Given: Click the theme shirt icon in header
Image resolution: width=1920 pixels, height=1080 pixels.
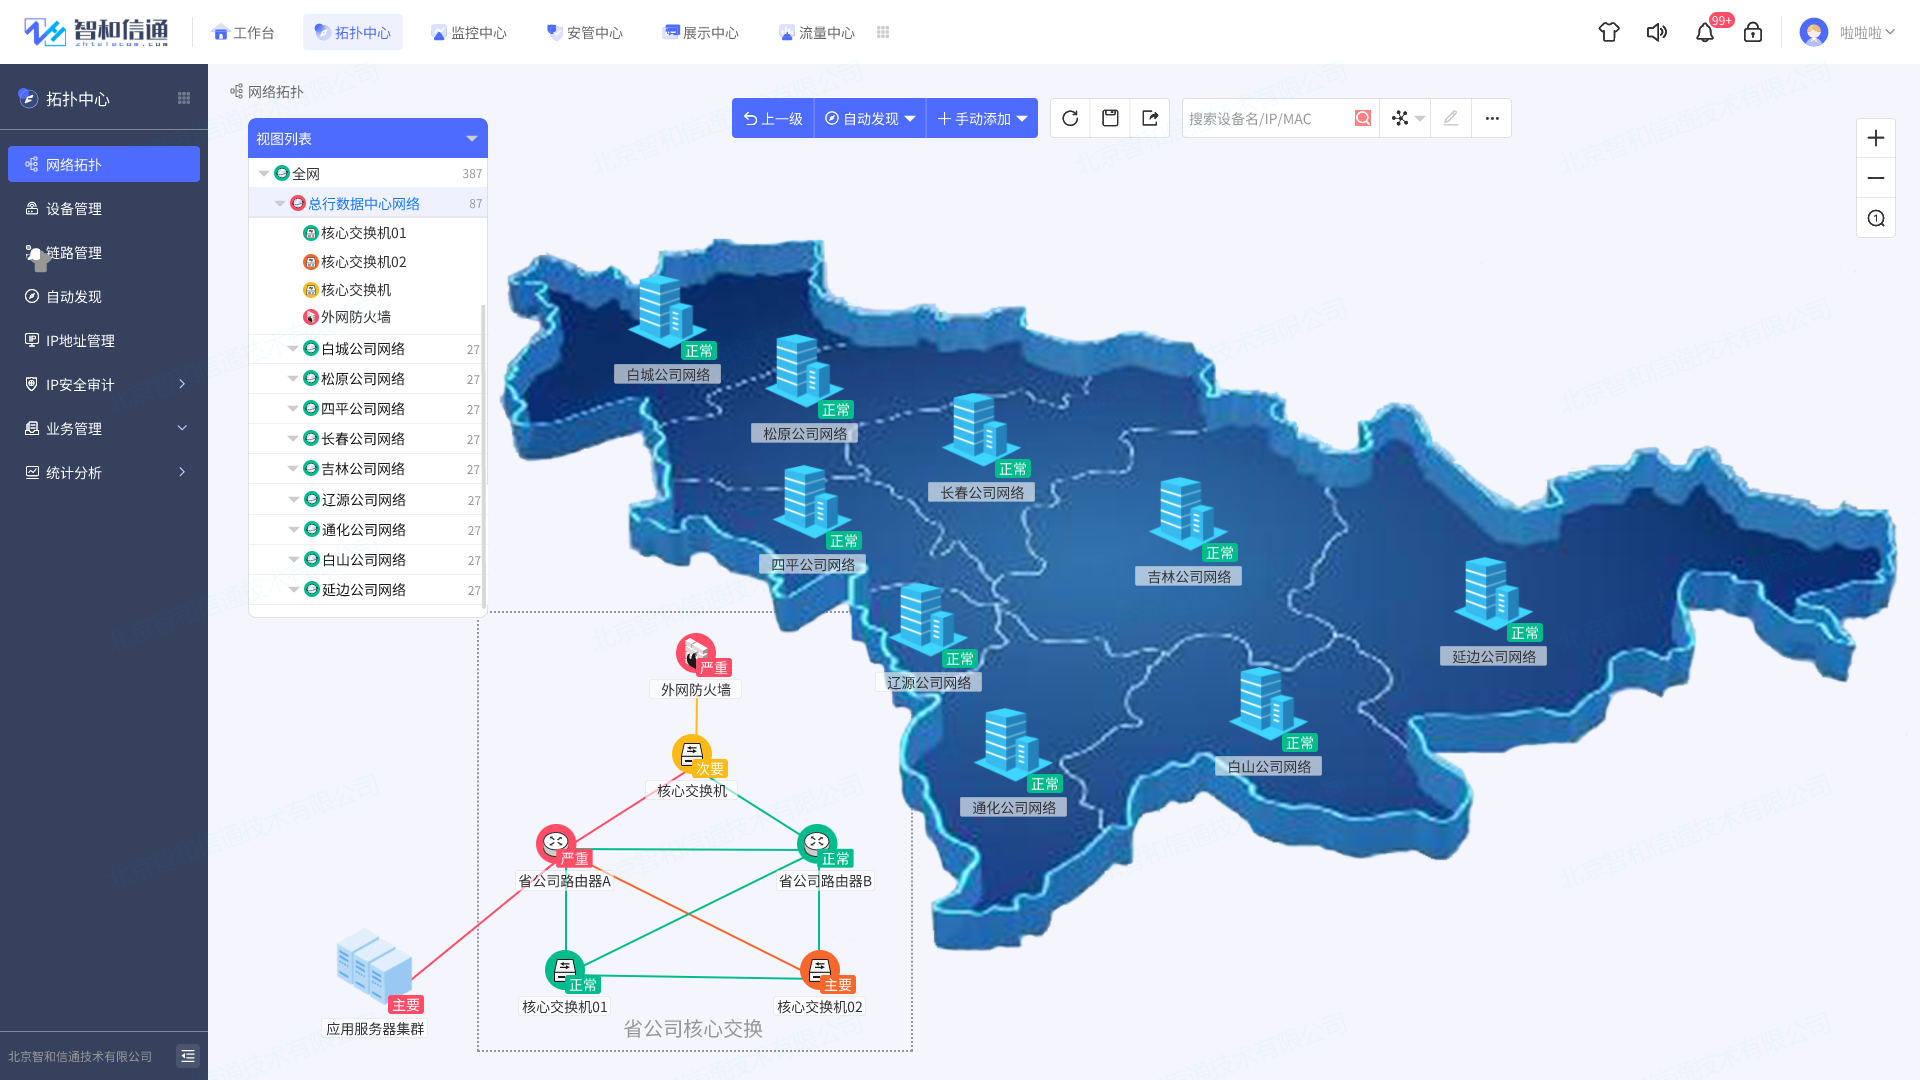Looking at the screenshot, I should tap(1609, 32).
